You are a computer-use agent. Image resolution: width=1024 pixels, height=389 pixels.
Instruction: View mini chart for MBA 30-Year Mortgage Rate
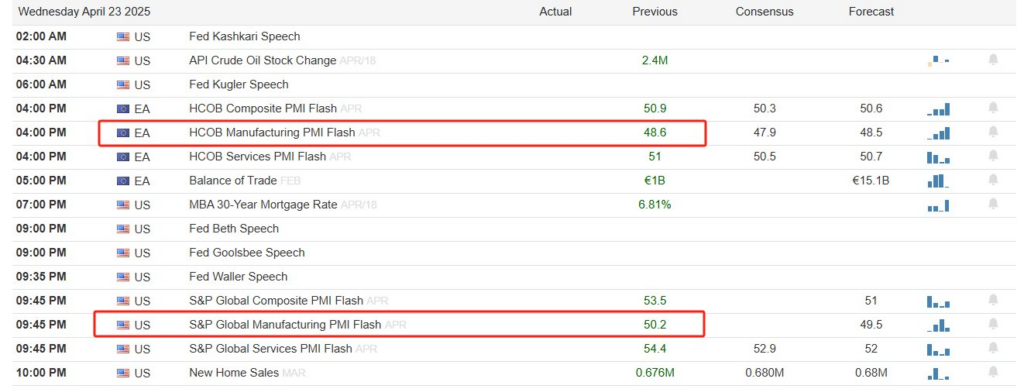(x=938, y=205)
